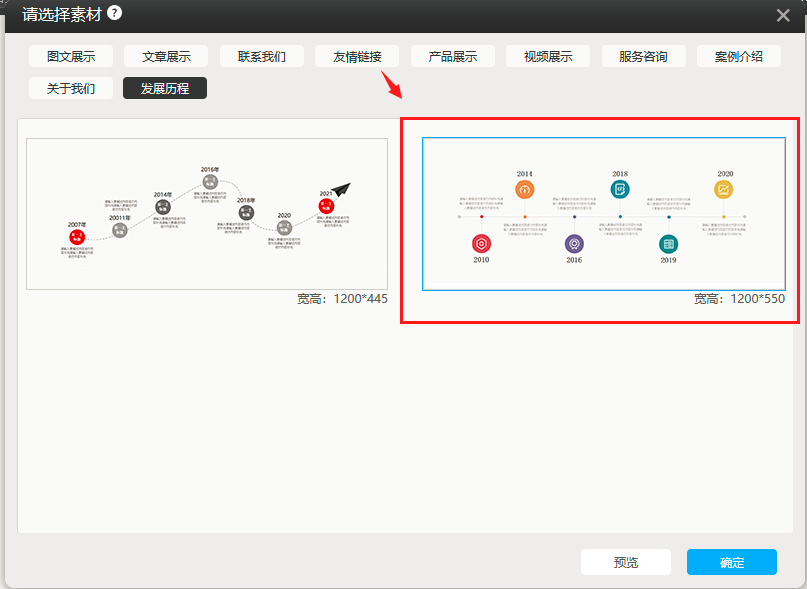807x589 pixels.
Task: Click the yellow 2020 chart icon
Action: (724, 189)
